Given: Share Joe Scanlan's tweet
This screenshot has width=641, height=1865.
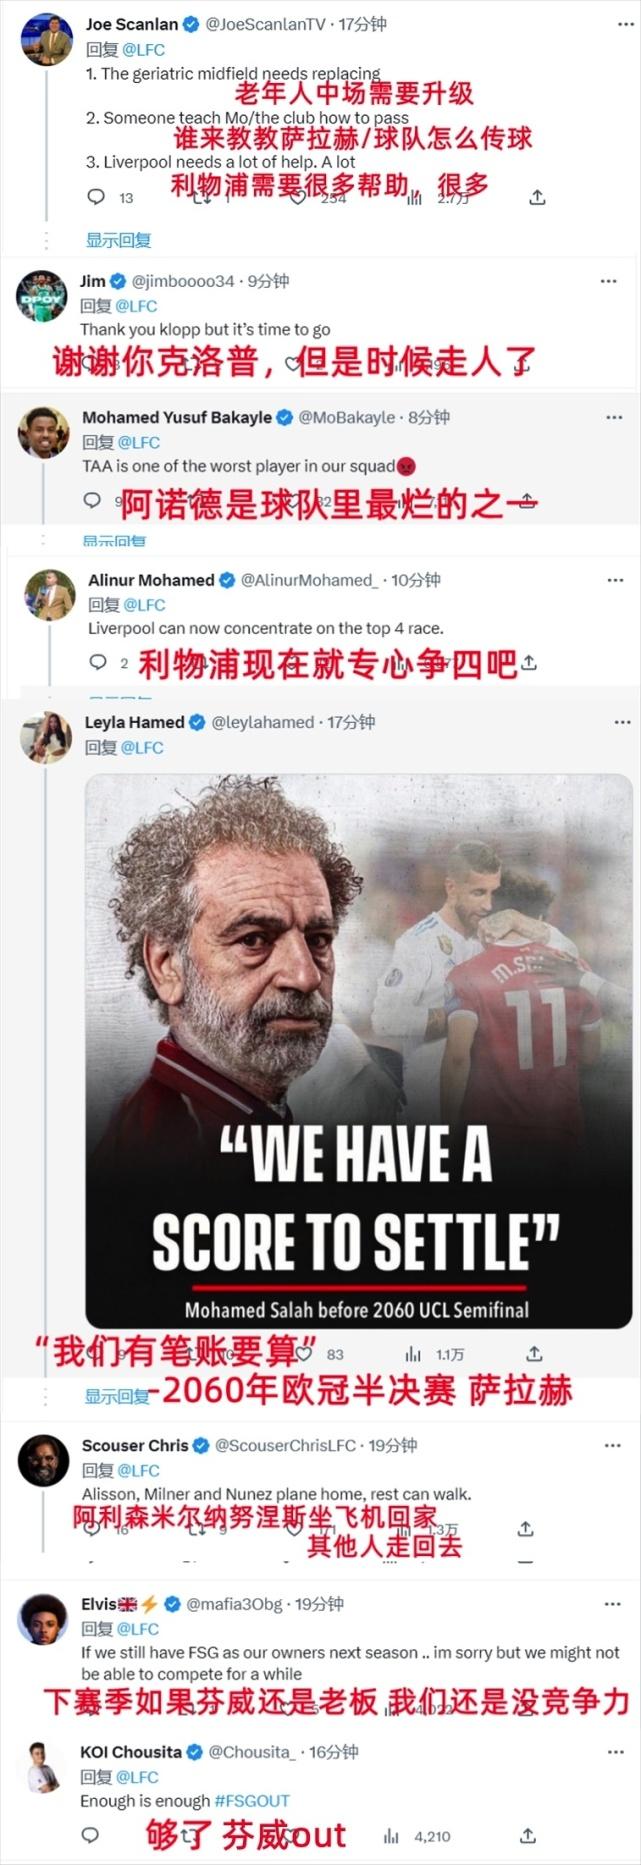Looking at the screenshot, I should [537, 197].
